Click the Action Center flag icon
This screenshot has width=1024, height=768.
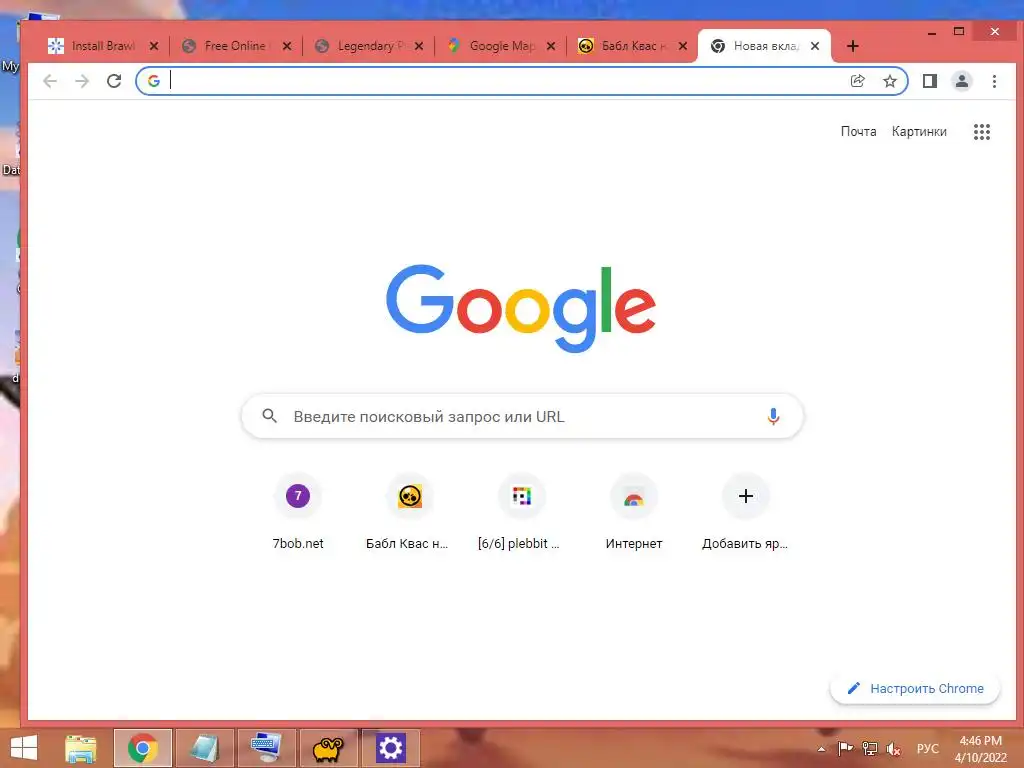[845, 748]
